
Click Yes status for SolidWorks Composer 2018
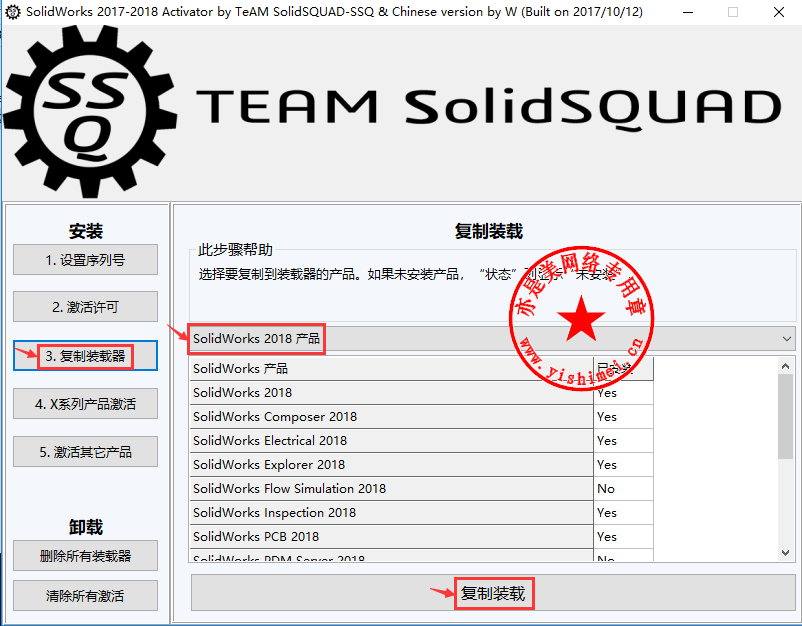[x=623, y=416]
